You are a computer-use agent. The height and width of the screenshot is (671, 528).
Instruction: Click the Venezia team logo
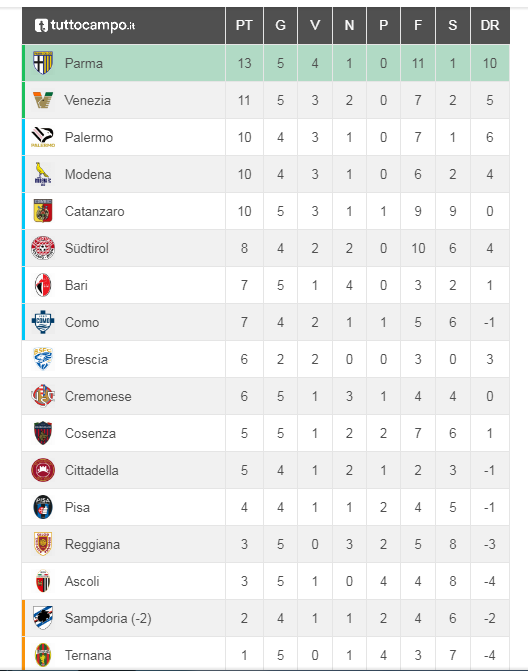click(43, 100)
